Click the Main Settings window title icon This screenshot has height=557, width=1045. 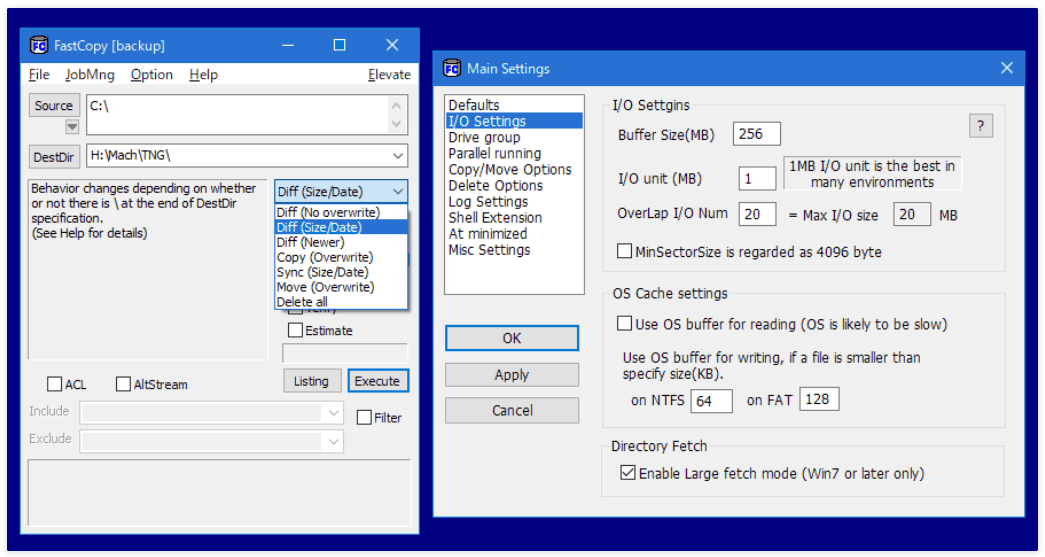coord(452,68)
